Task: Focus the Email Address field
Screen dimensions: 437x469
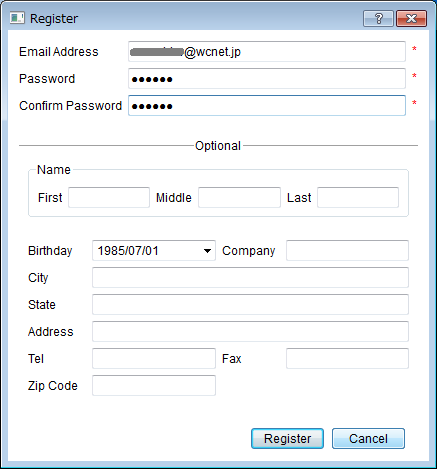Action: [267, 52]
